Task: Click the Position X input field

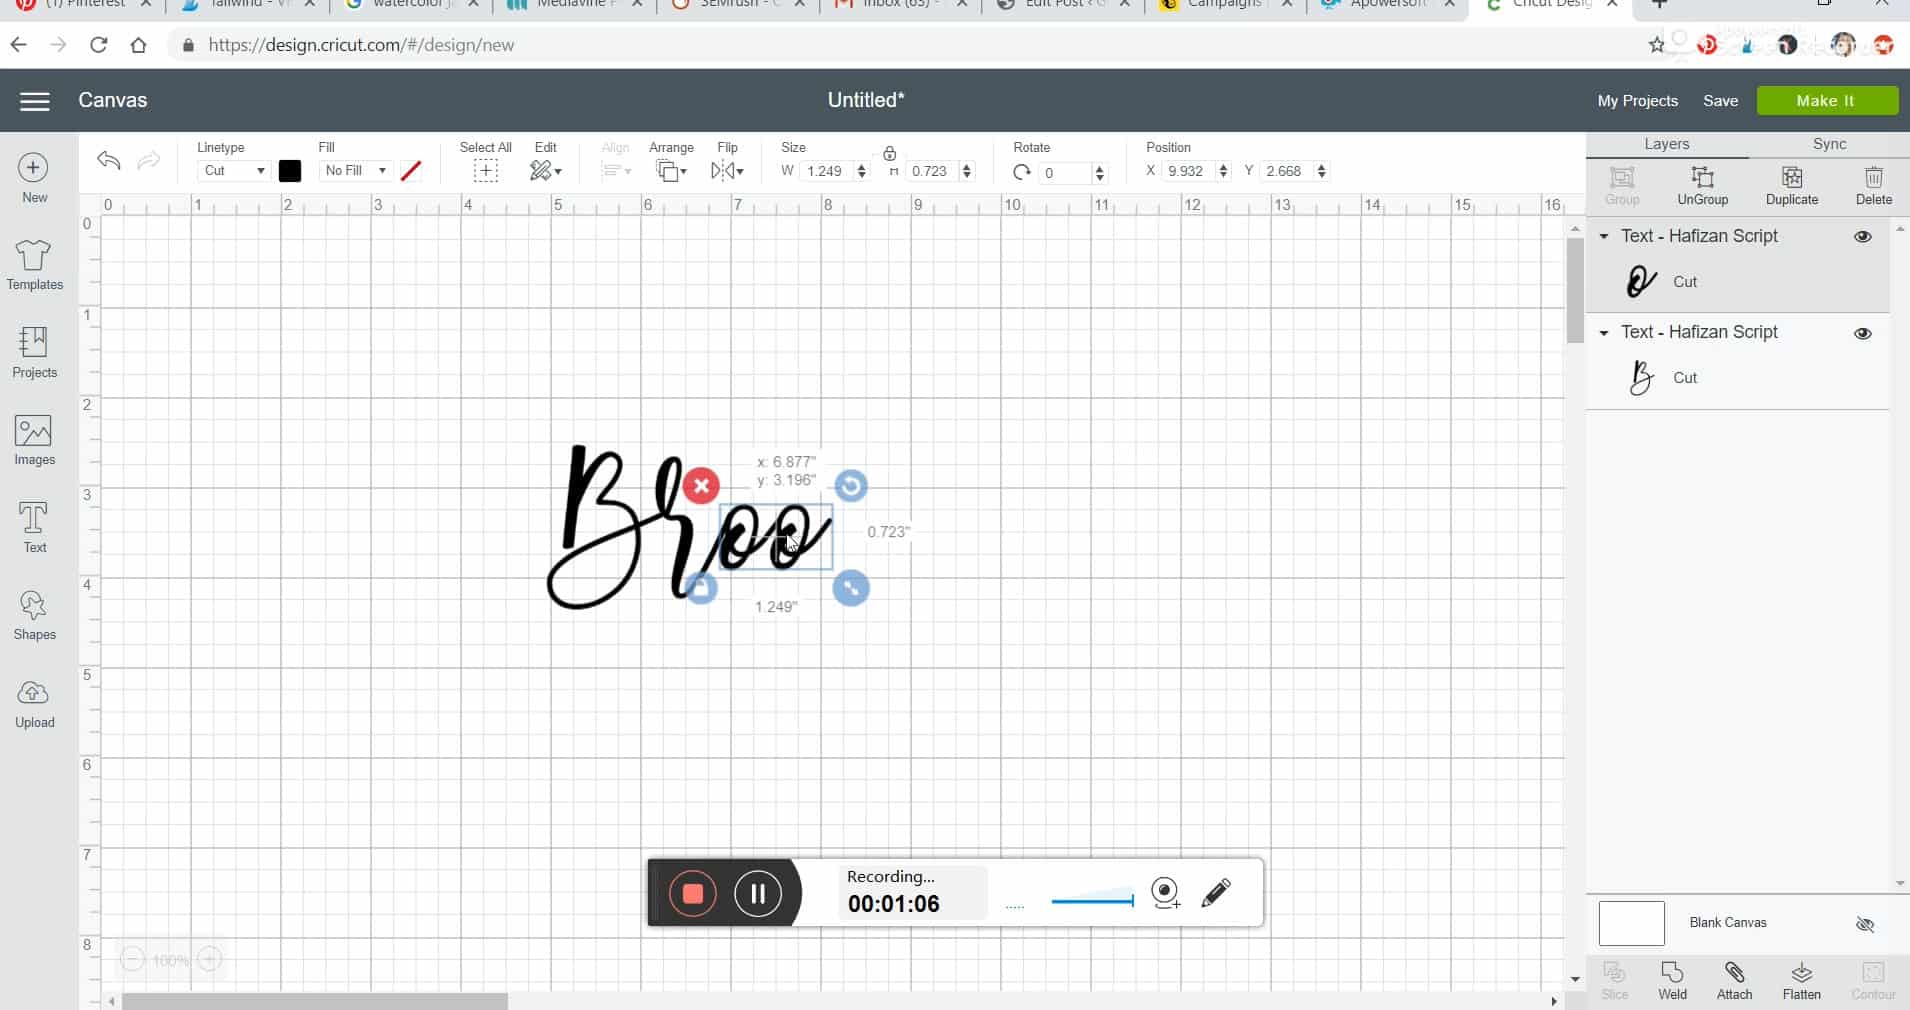Action: point(1191,172)
